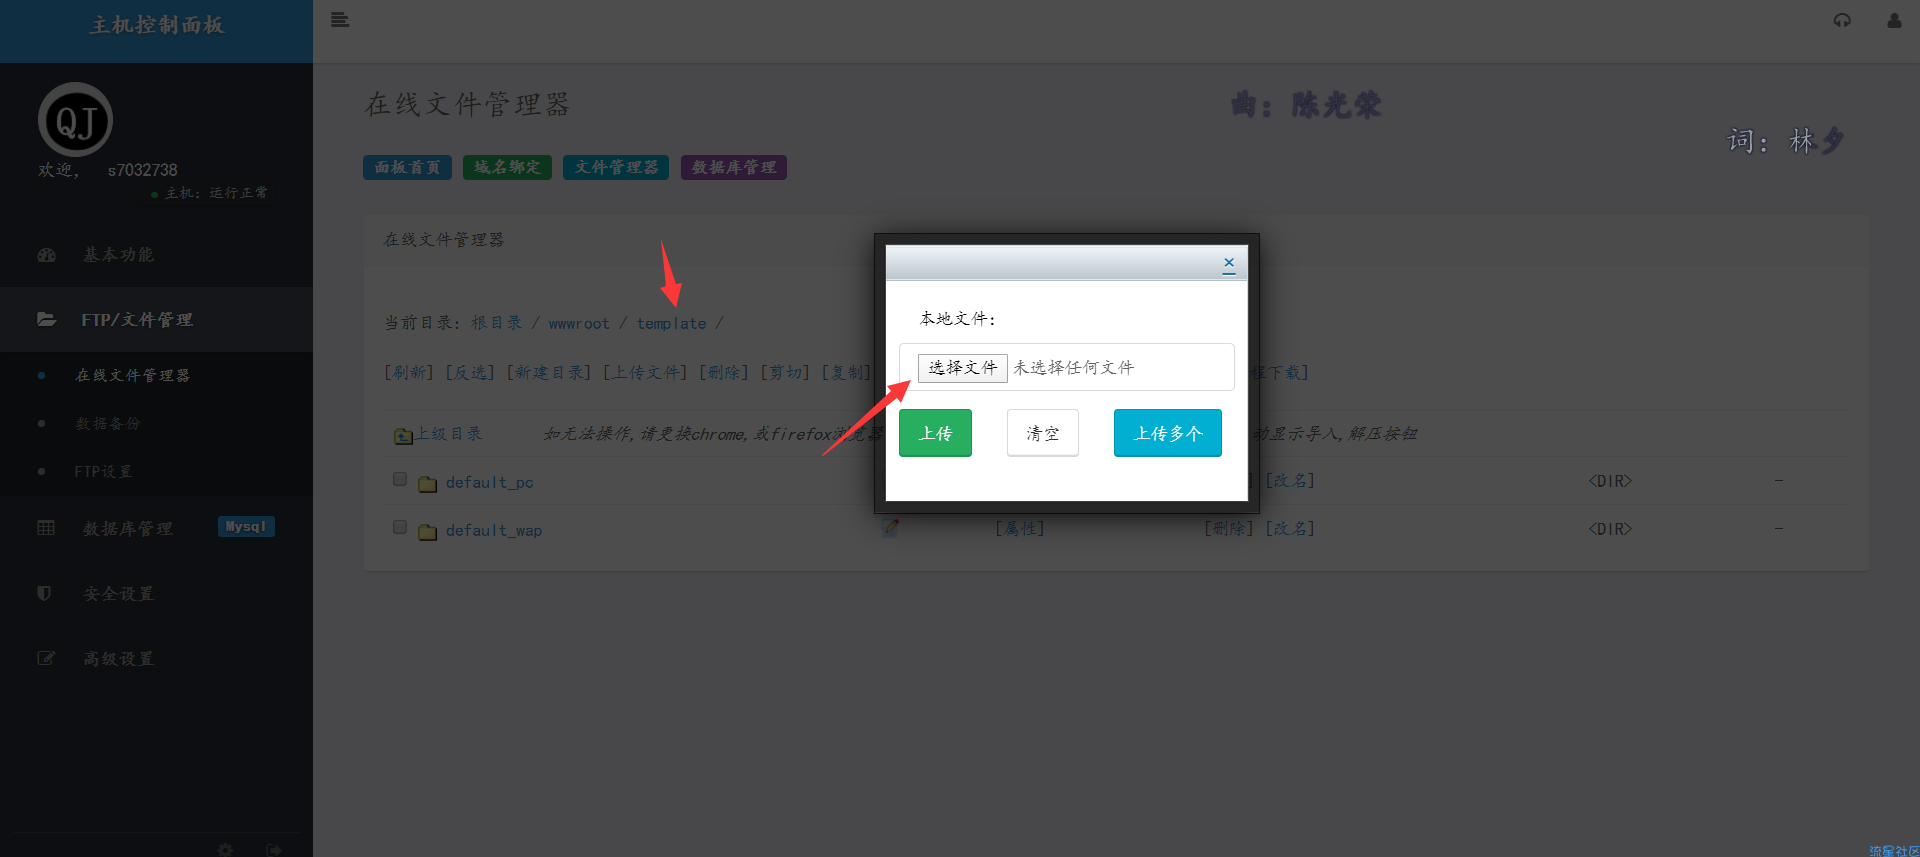Click the QJ avatar logo
The width and height of the screenshot is (1920, 857).
[x=75, y=120]
